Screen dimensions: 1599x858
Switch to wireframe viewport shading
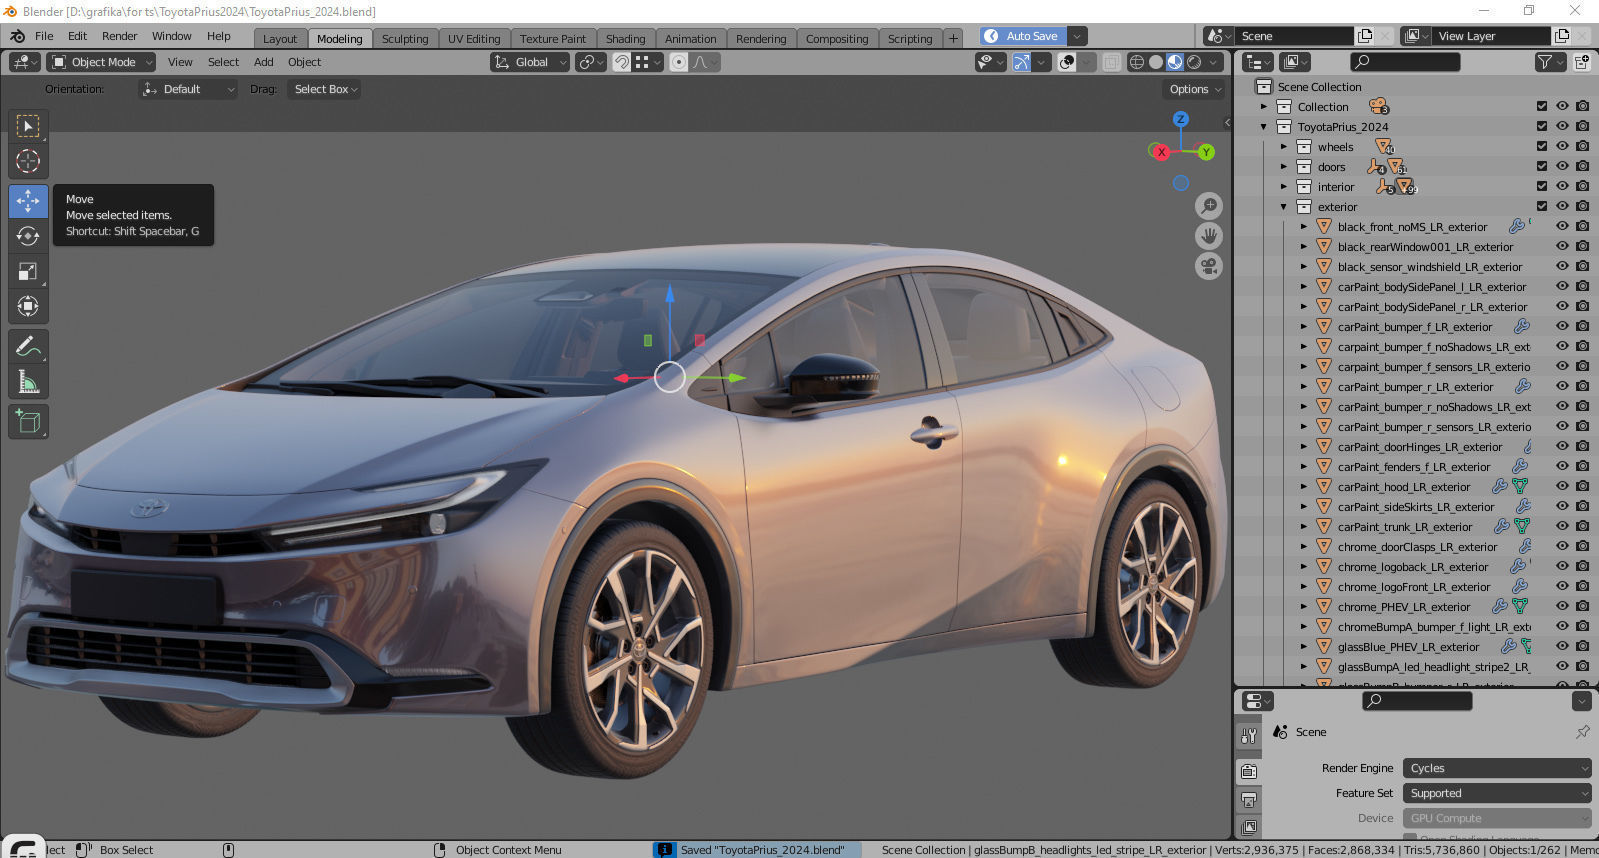click(1137, 62)
